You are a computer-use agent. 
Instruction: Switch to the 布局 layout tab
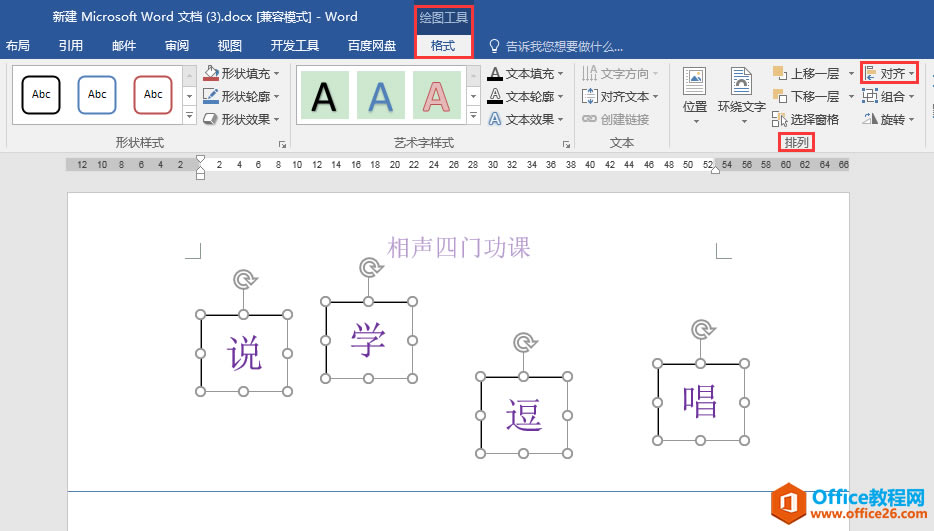(18, 46)
